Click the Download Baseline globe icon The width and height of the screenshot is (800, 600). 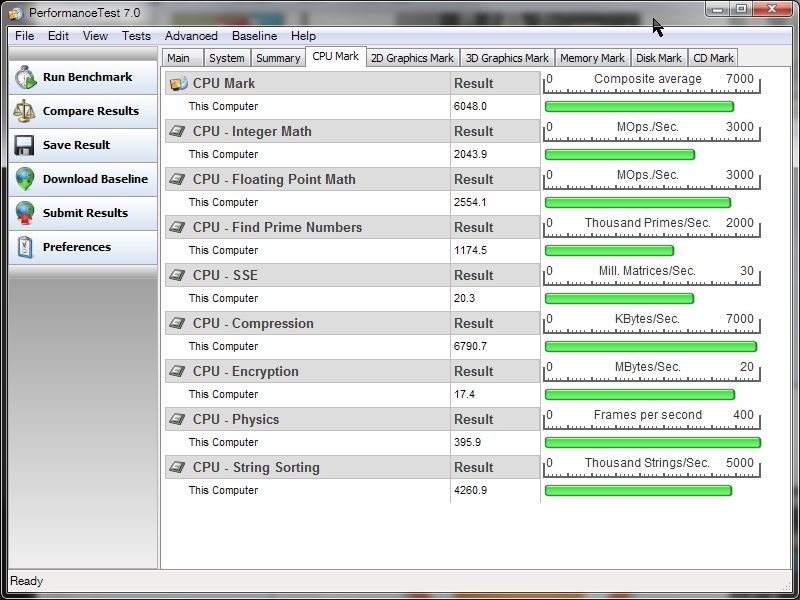24,179
